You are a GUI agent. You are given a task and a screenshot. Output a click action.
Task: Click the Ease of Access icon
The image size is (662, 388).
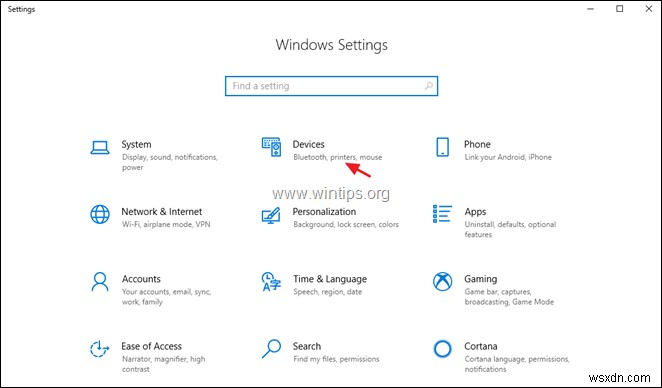point(100,349)
